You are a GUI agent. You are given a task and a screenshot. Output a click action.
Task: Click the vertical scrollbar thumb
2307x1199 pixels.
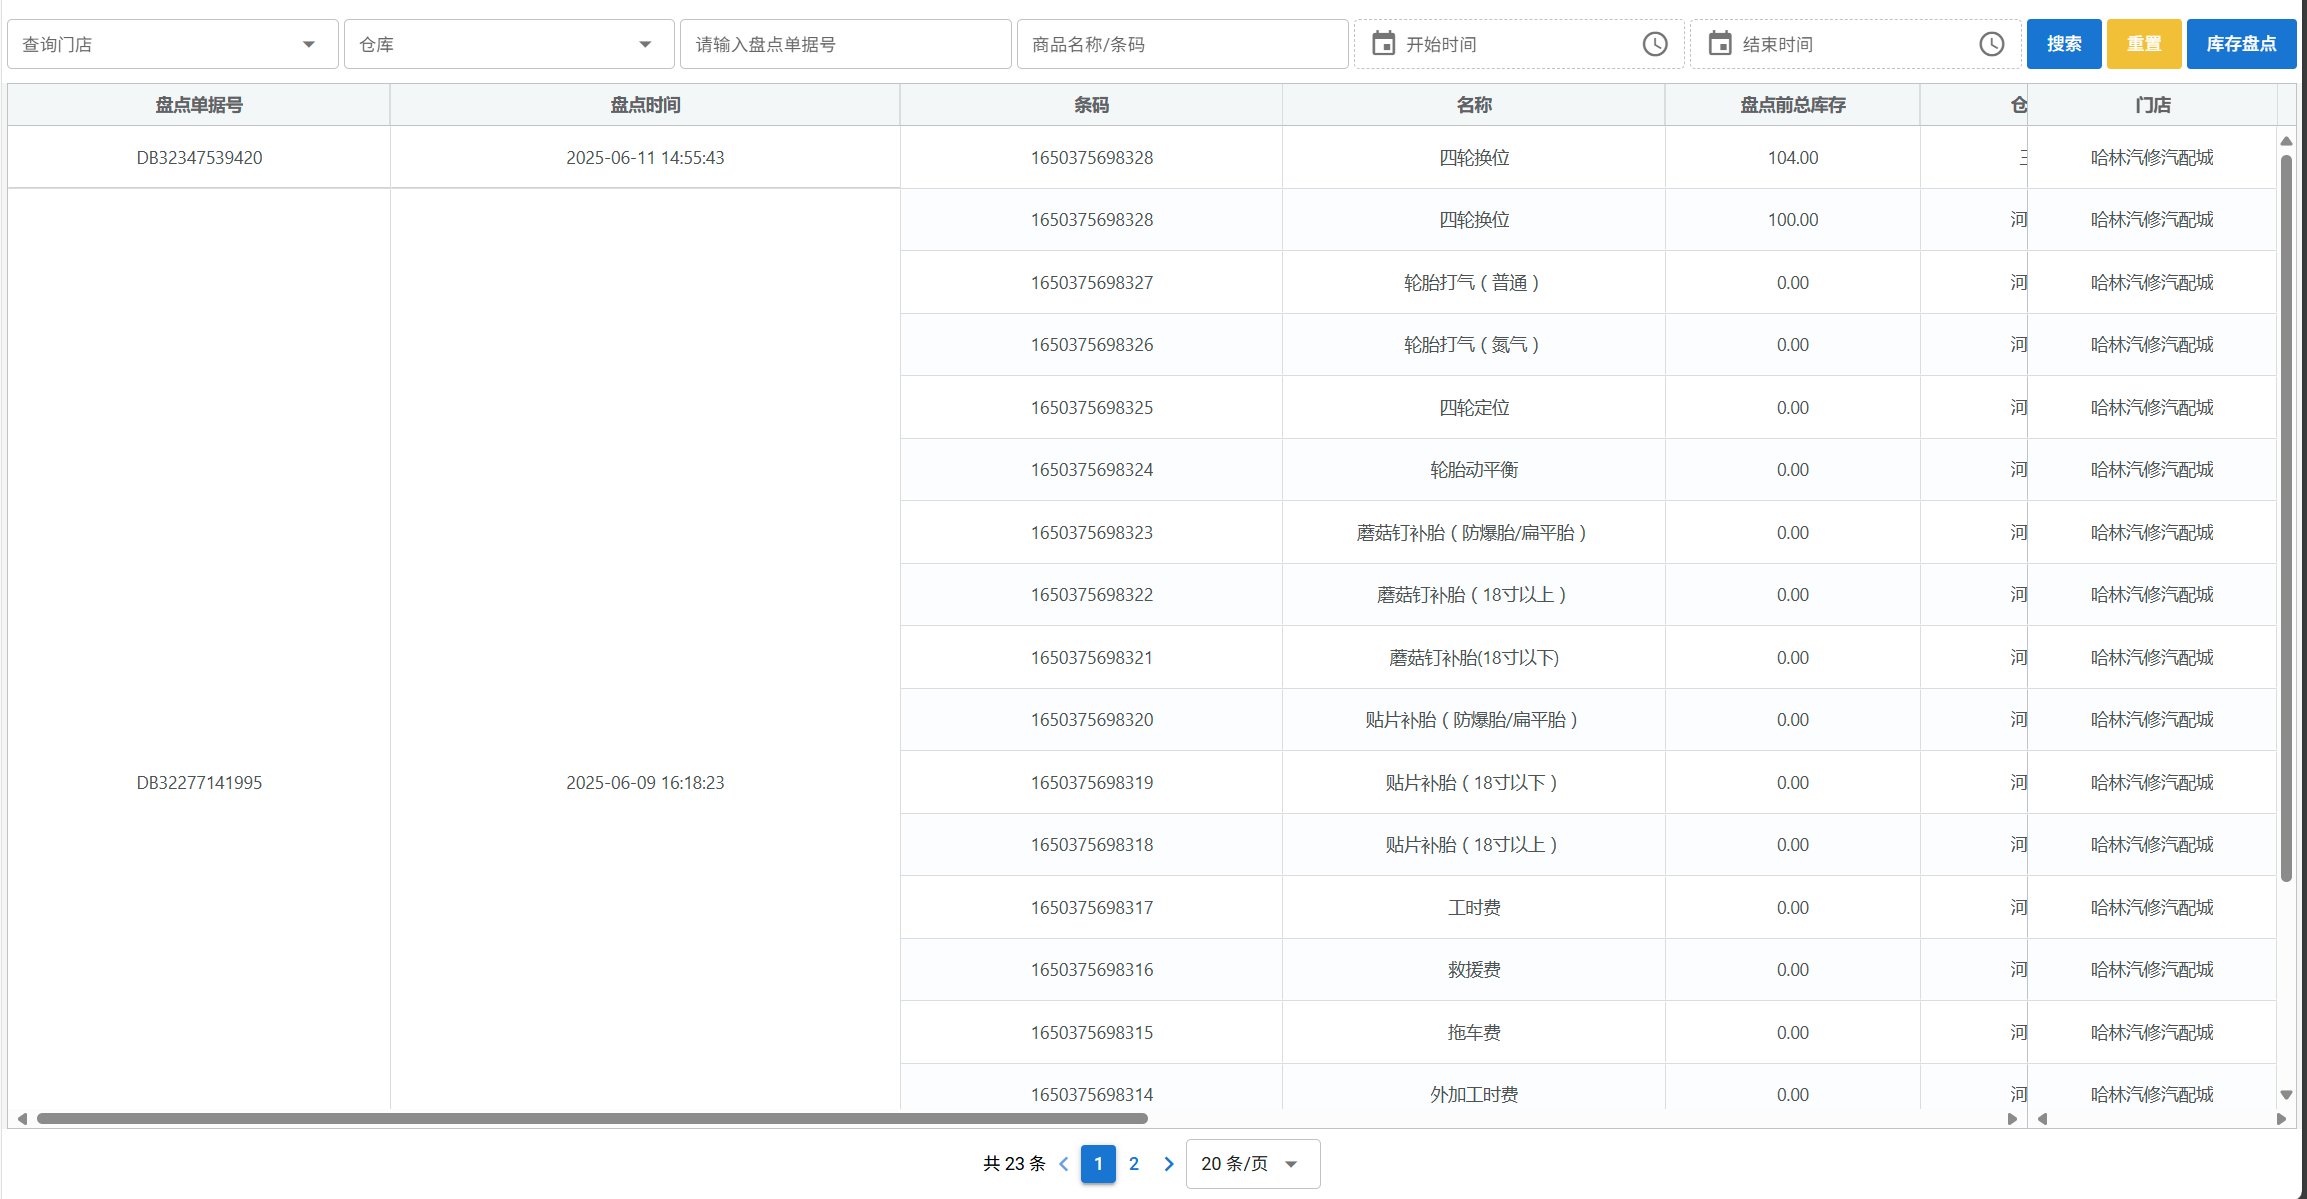click(2286, 518)
